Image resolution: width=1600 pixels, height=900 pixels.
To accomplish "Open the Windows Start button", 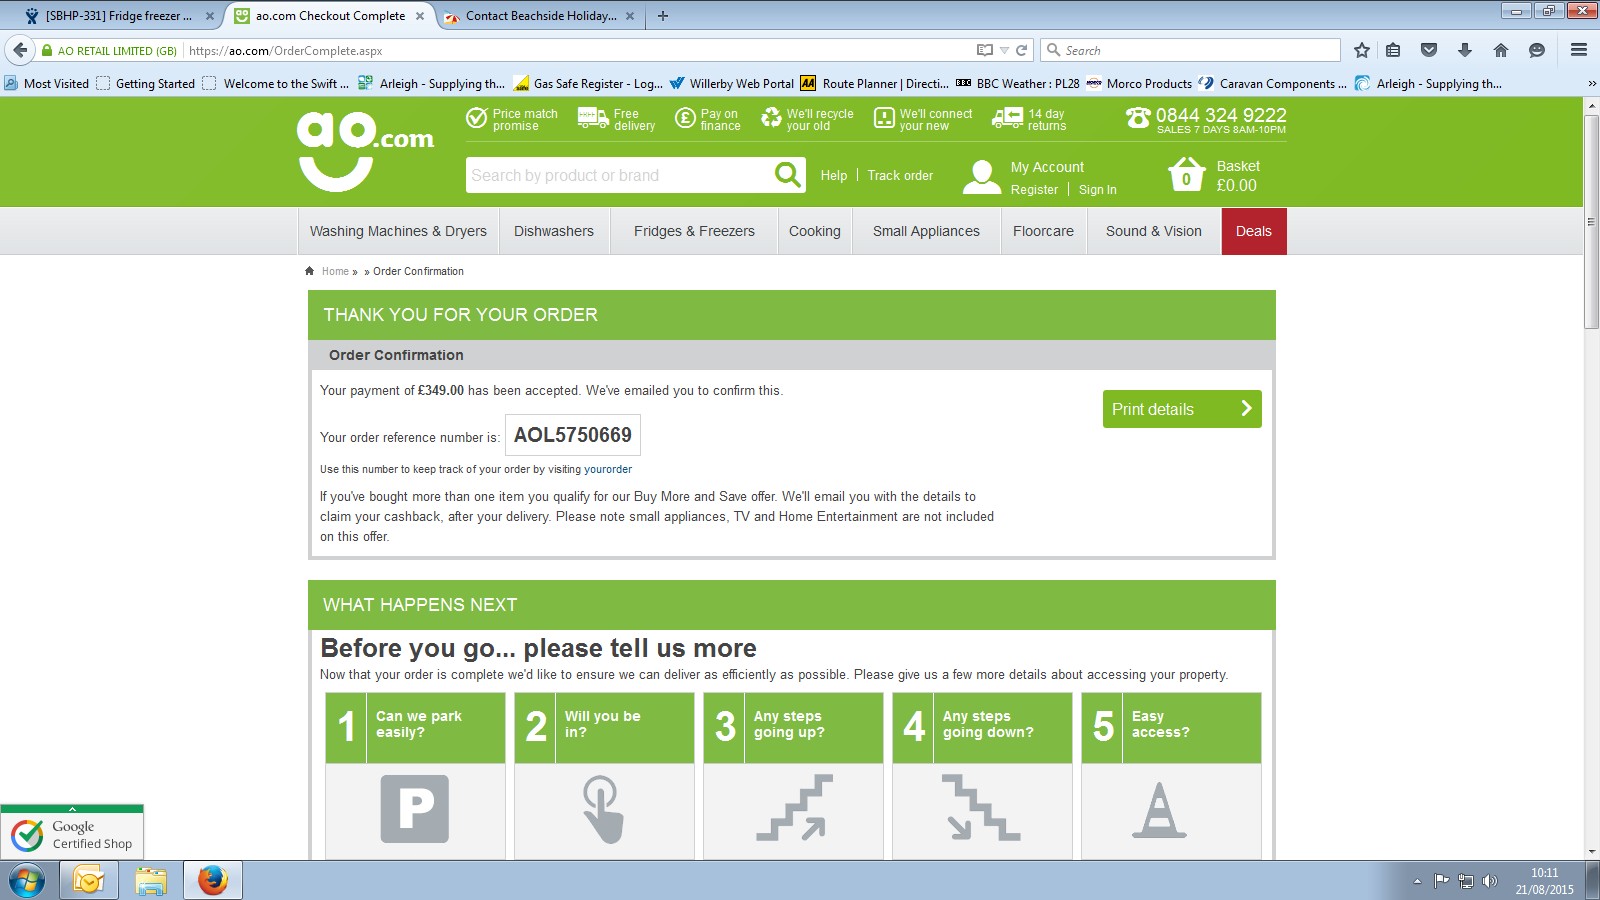I will coord(27,881).
